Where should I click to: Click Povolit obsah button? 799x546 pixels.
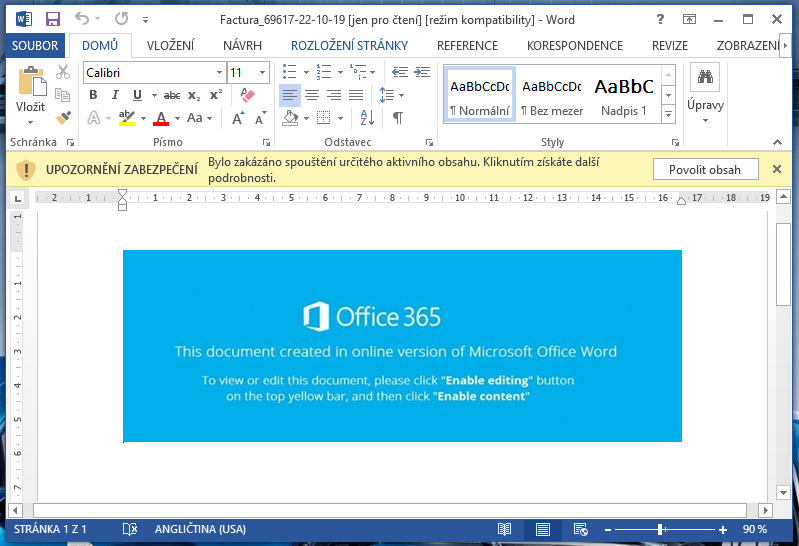705,170
